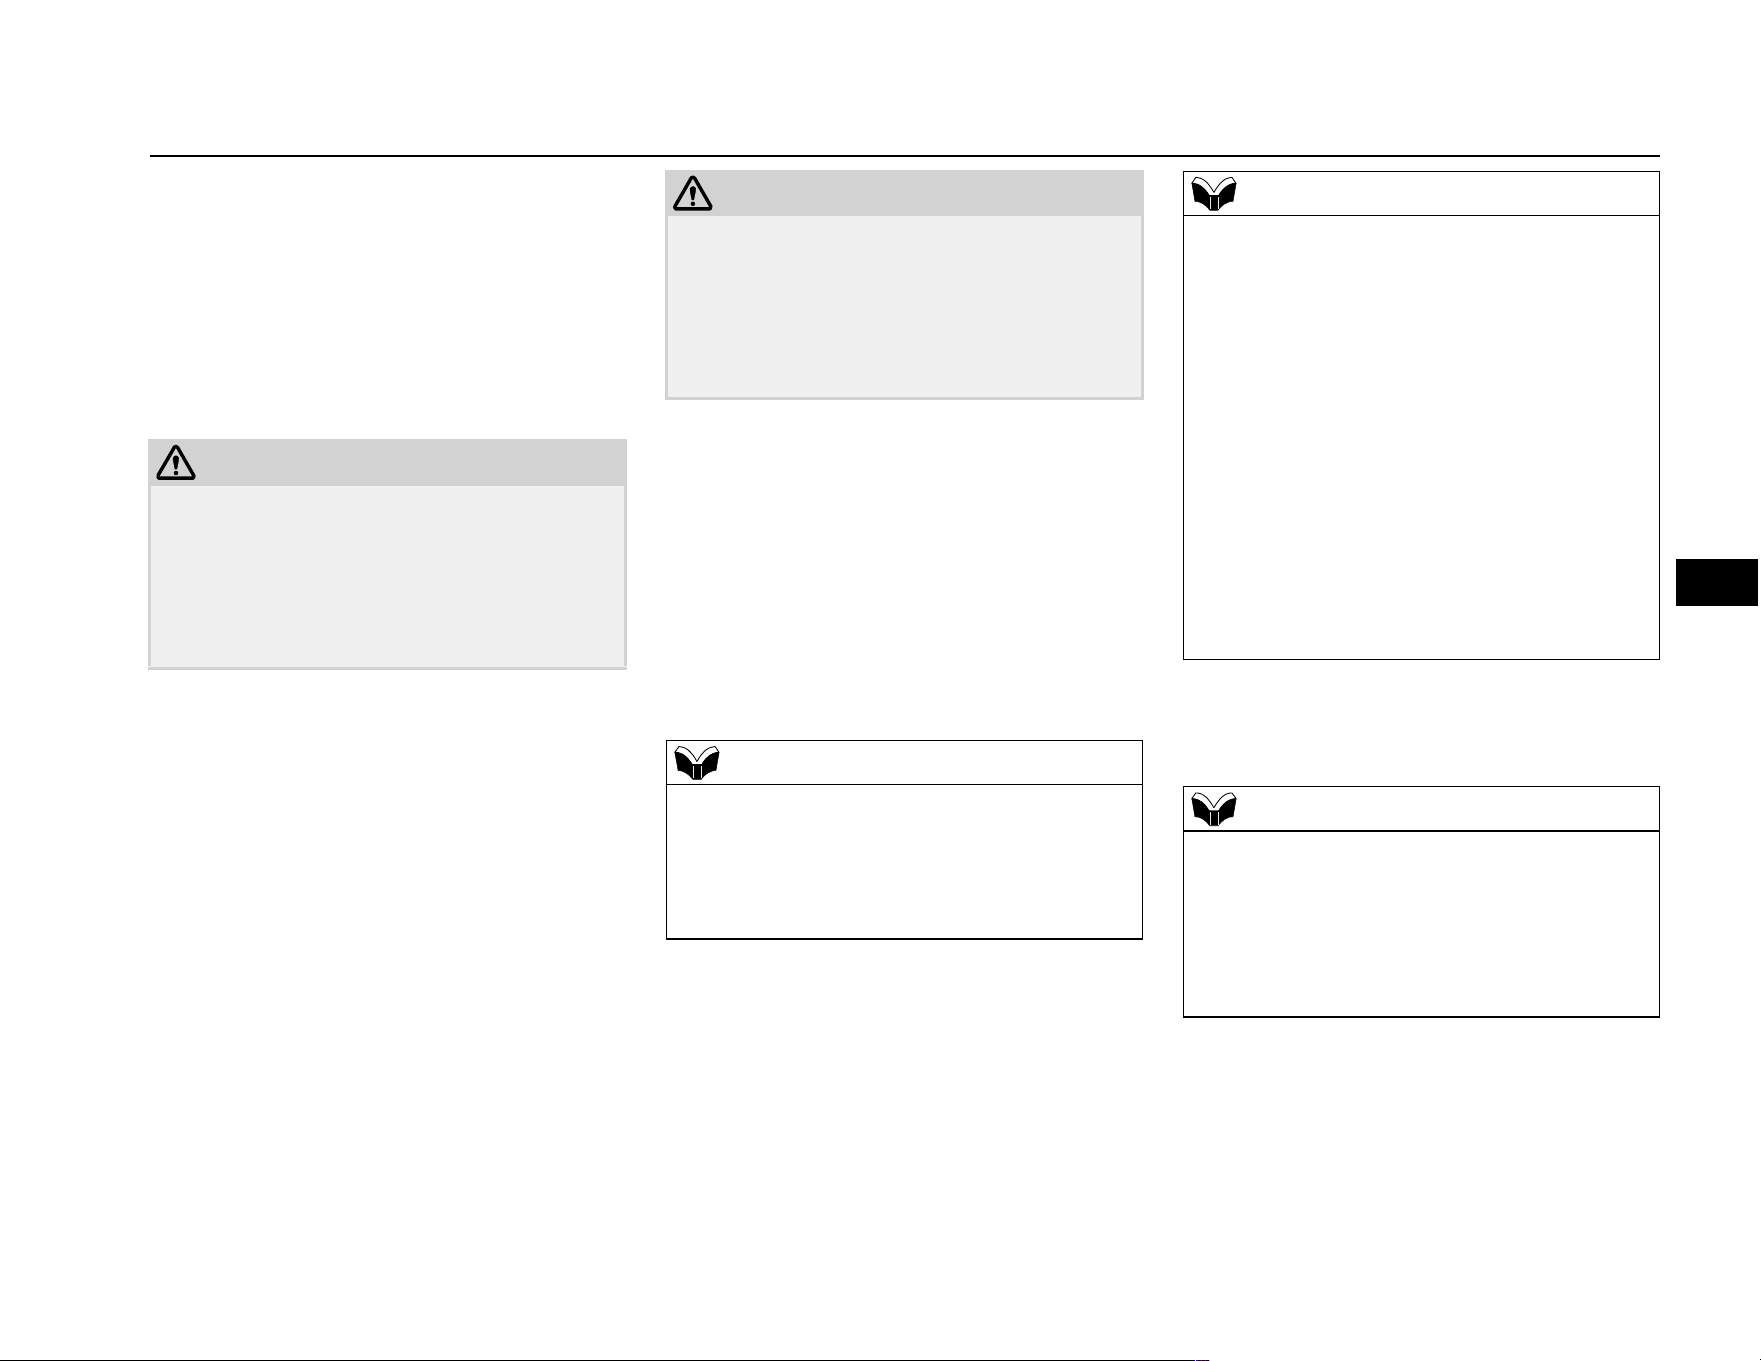Click the light grey body of the first-column caution box
The width and height of the screenshot is (1761, 1361).
pyautogui.click(x=387, y=576)
